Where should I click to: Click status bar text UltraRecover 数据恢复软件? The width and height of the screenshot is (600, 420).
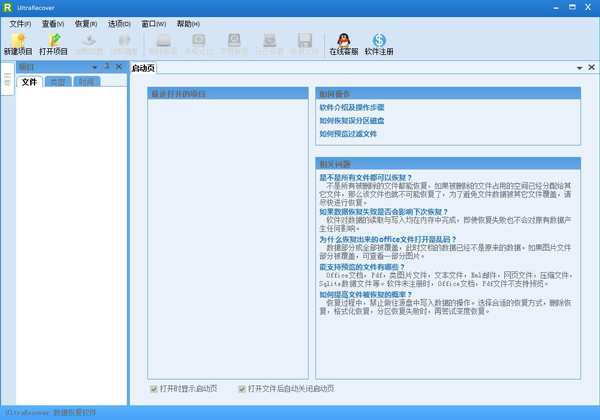[x=51, y=413]
